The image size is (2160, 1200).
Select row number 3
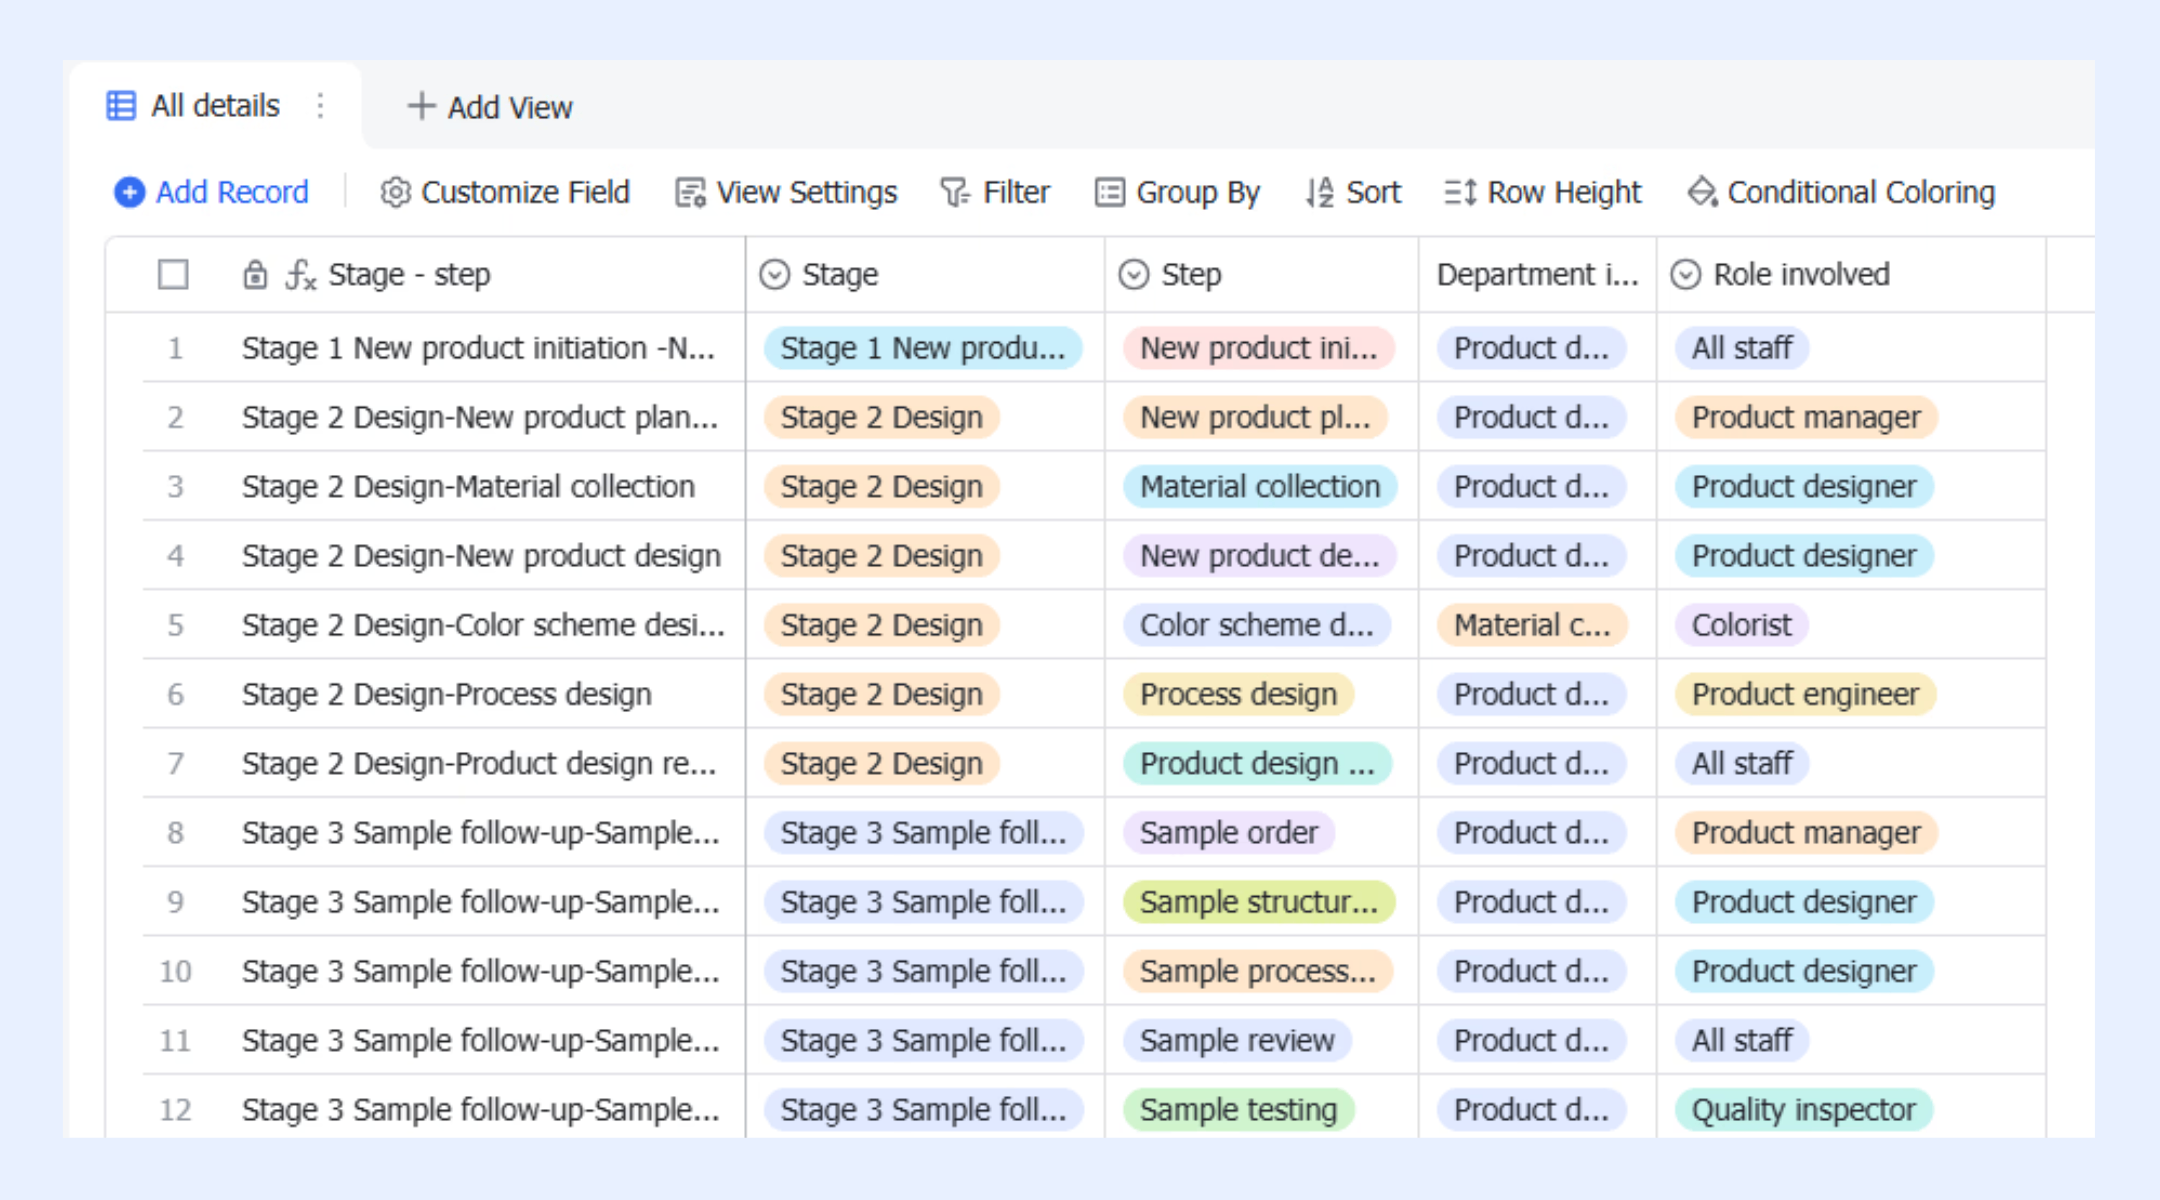coord(175,486)
